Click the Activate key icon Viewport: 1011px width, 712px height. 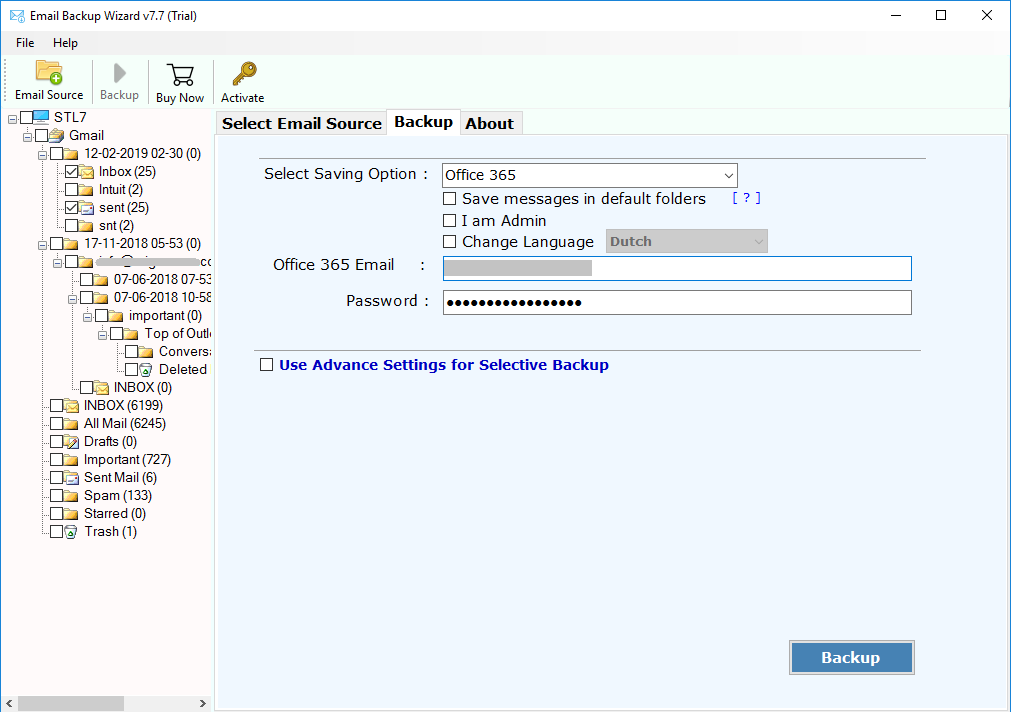(x=244, y=74)
